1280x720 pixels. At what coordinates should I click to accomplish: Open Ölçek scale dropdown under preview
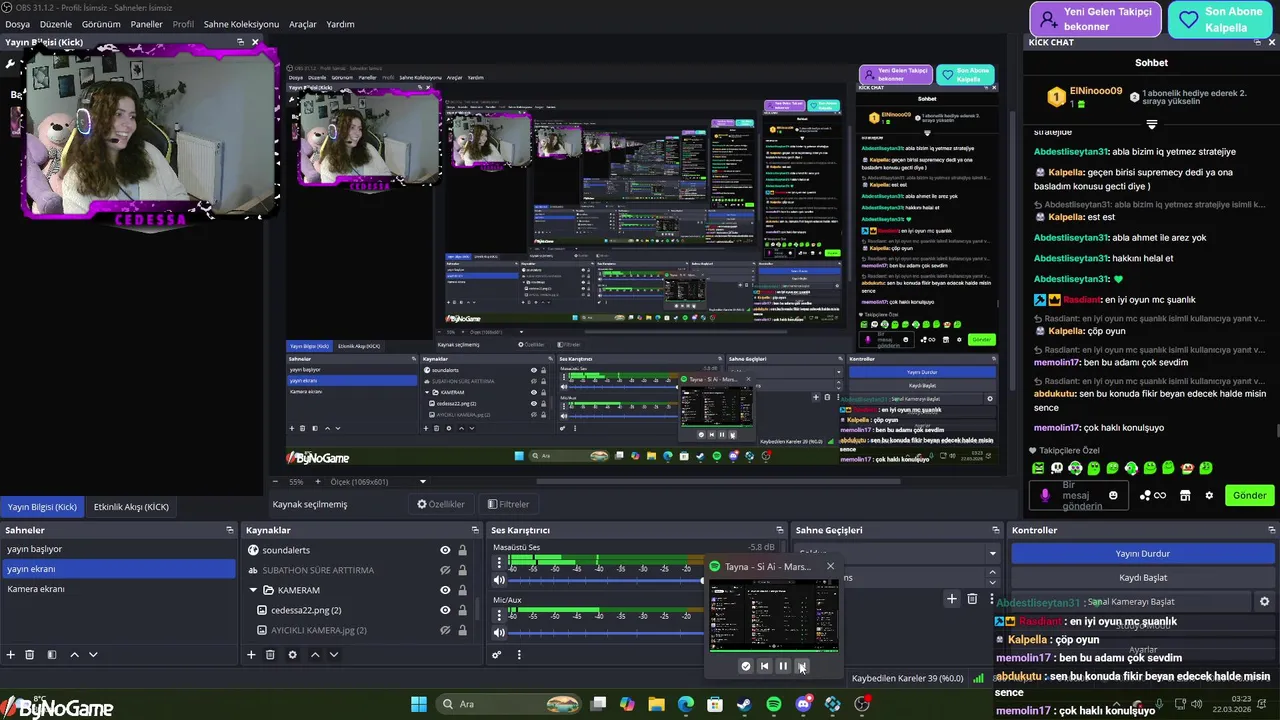423,481
